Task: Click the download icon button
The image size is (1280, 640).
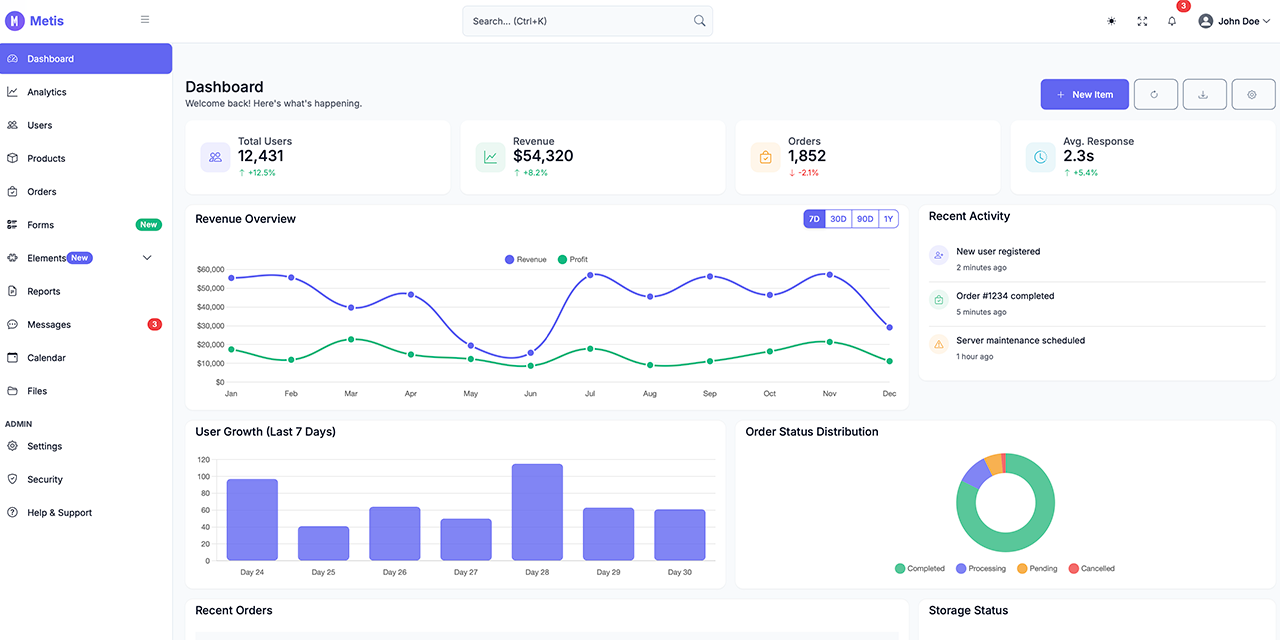Action: pos(1204,95)
